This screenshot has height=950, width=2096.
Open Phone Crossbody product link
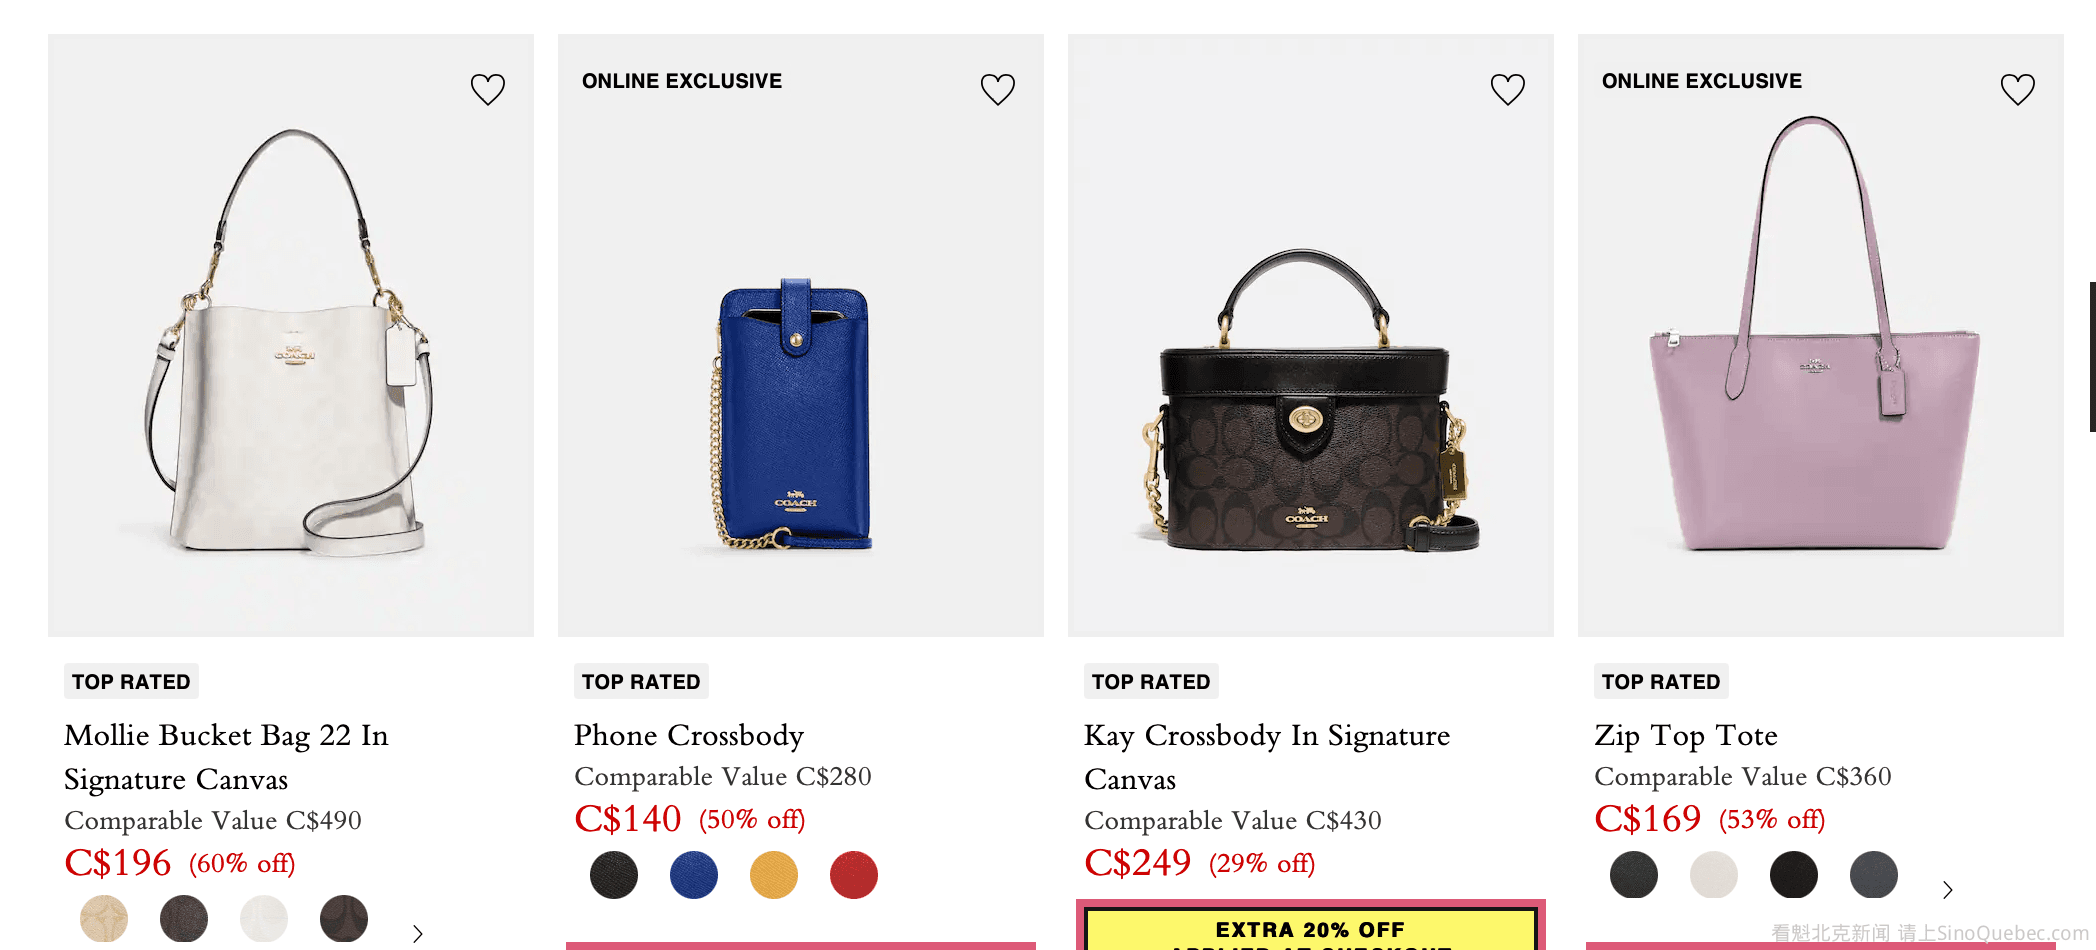689,735
